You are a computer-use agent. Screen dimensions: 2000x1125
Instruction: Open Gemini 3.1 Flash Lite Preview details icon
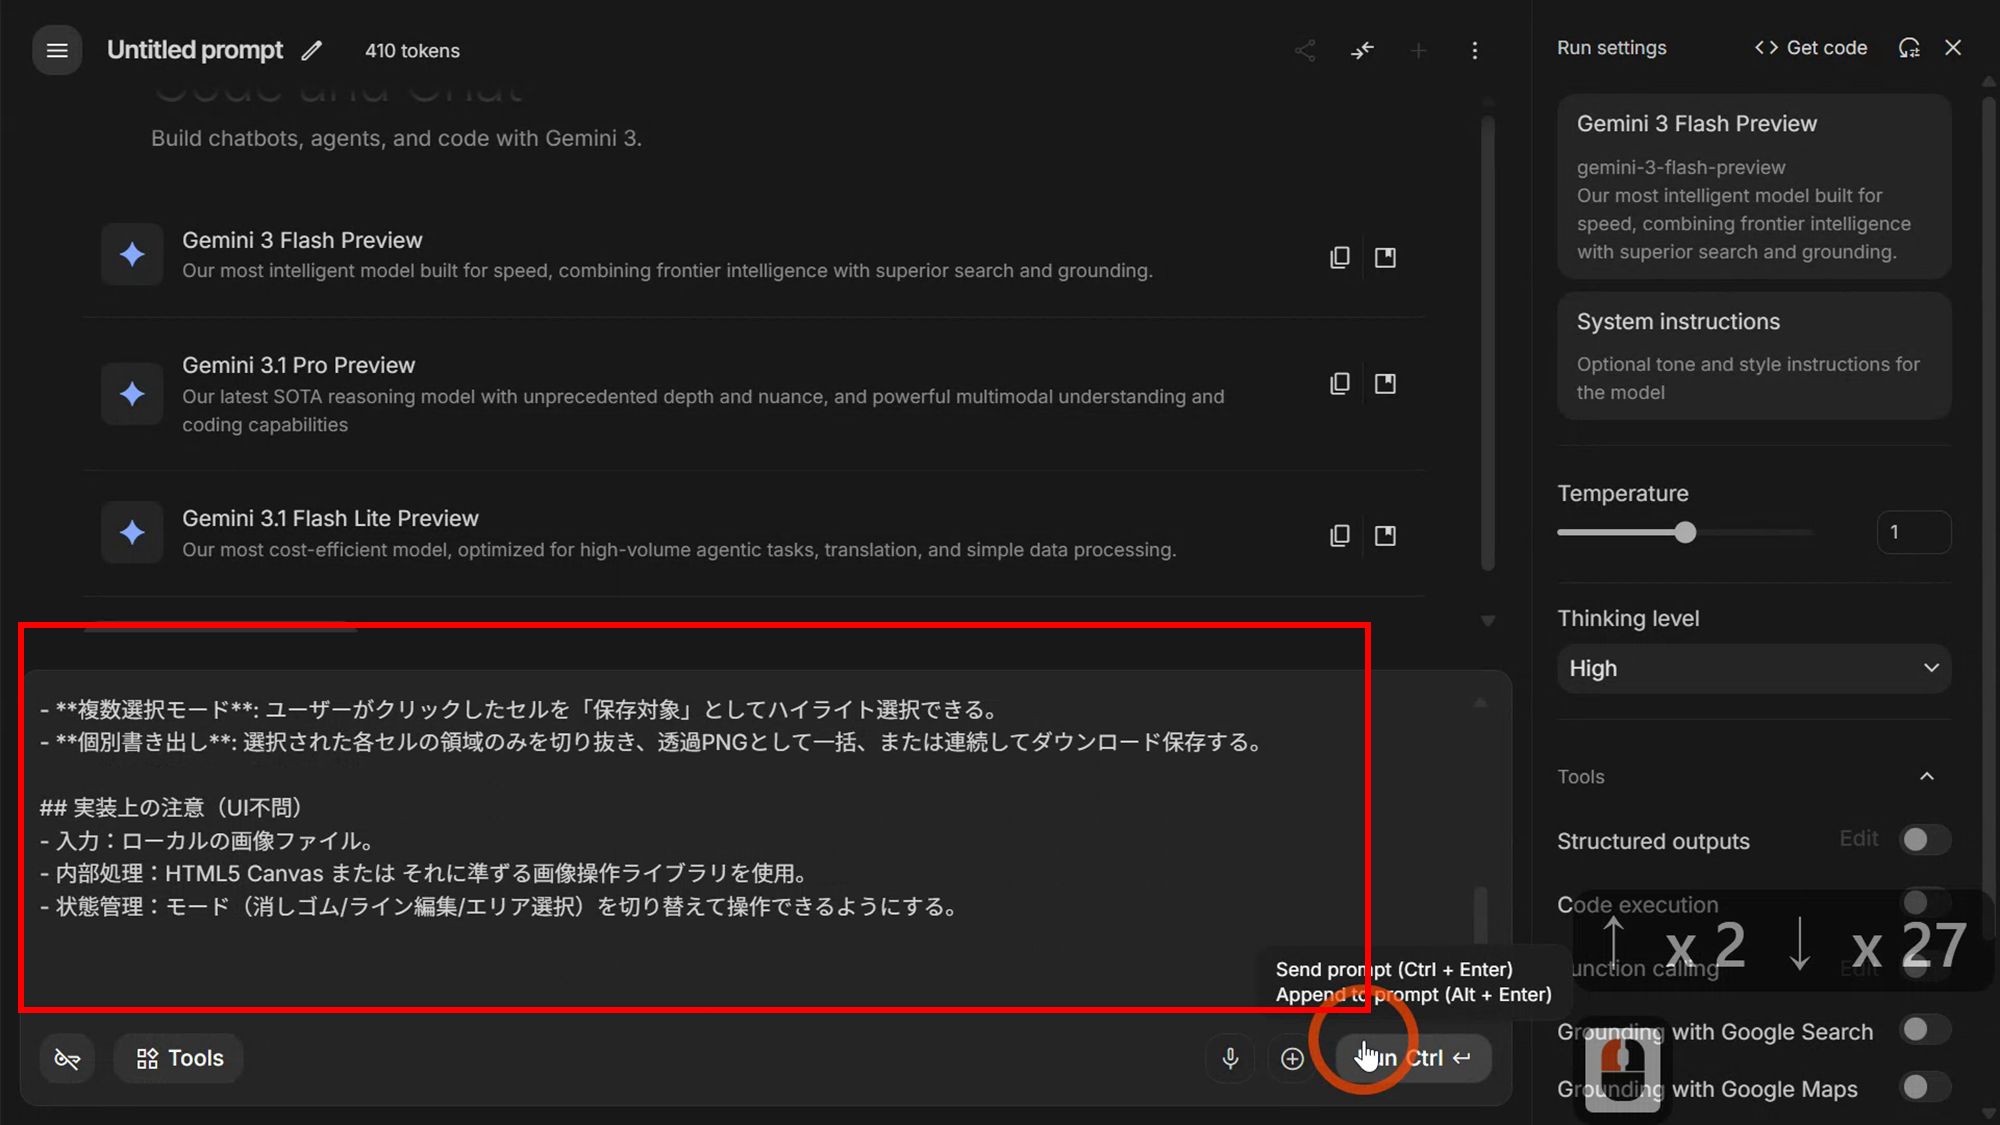1385,535
